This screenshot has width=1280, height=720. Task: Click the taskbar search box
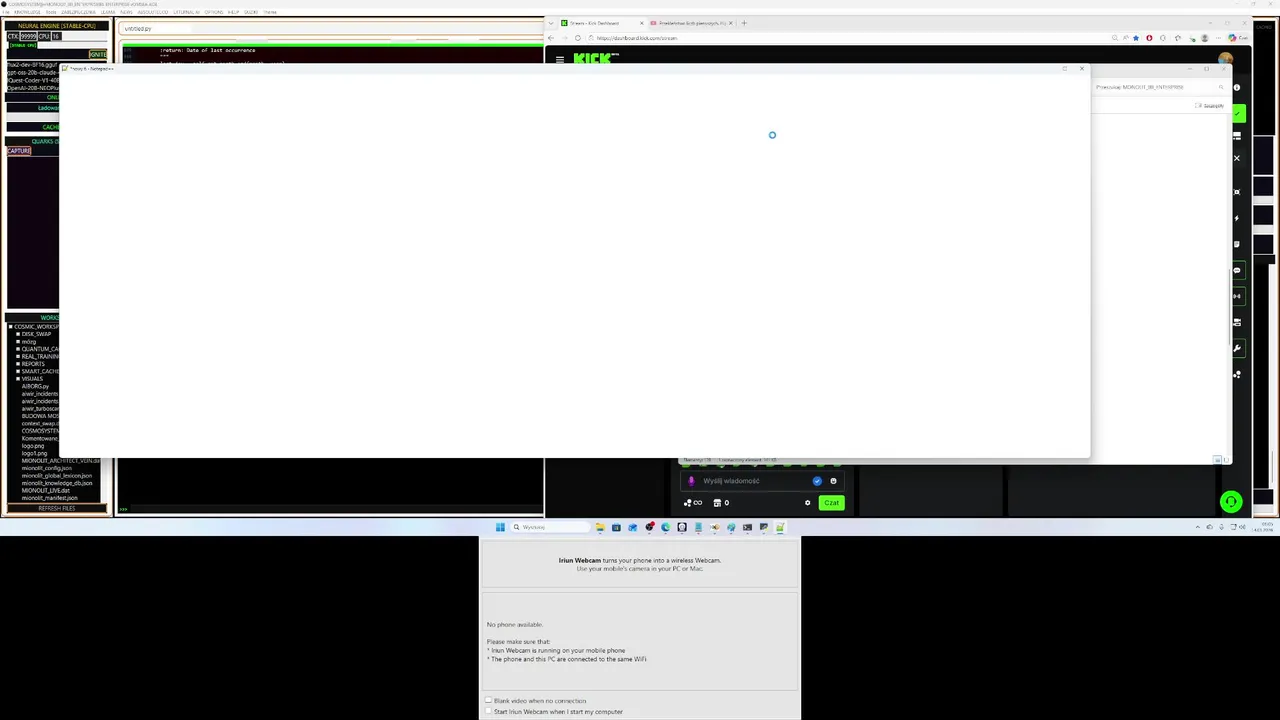click(550, 527)
